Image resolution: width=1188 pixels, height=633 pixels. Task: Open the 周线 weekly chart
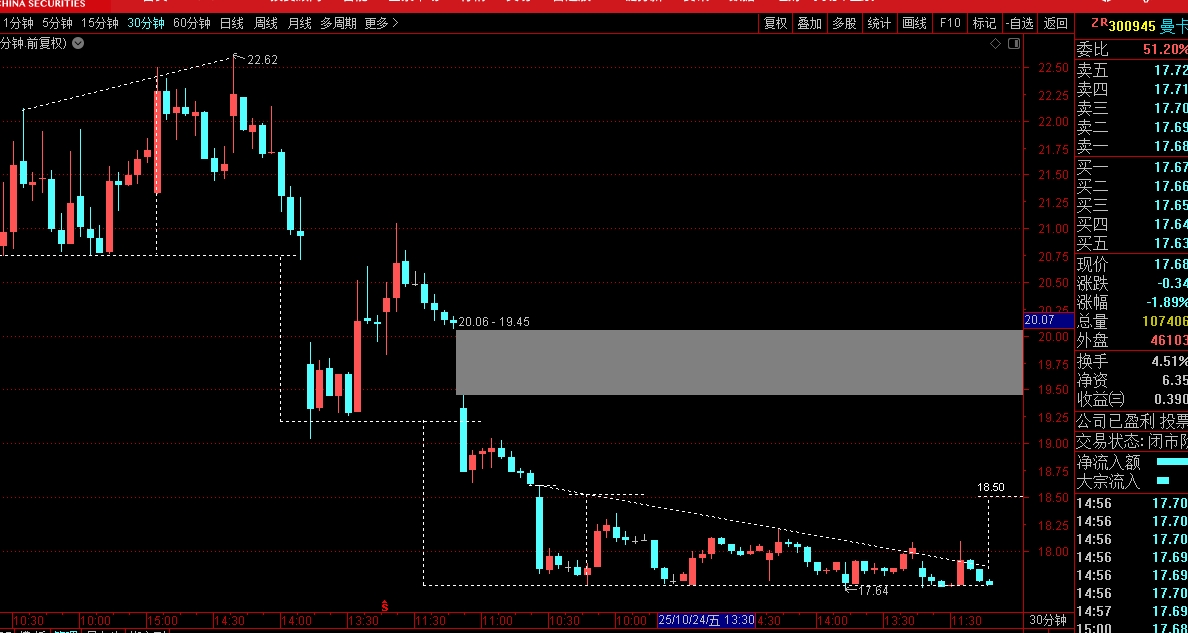tap(266, 24)
